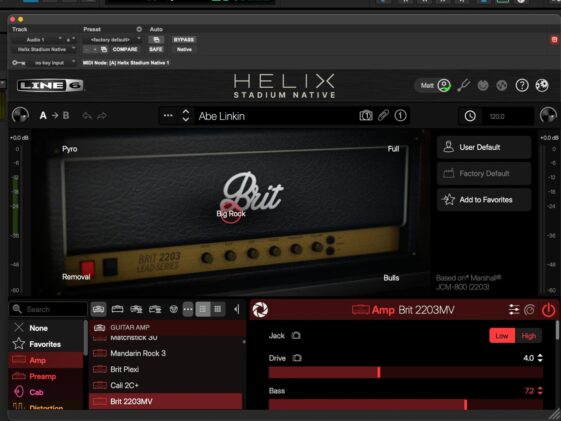
Task: Open the preset info icon
Action: (x=400, y=116)
